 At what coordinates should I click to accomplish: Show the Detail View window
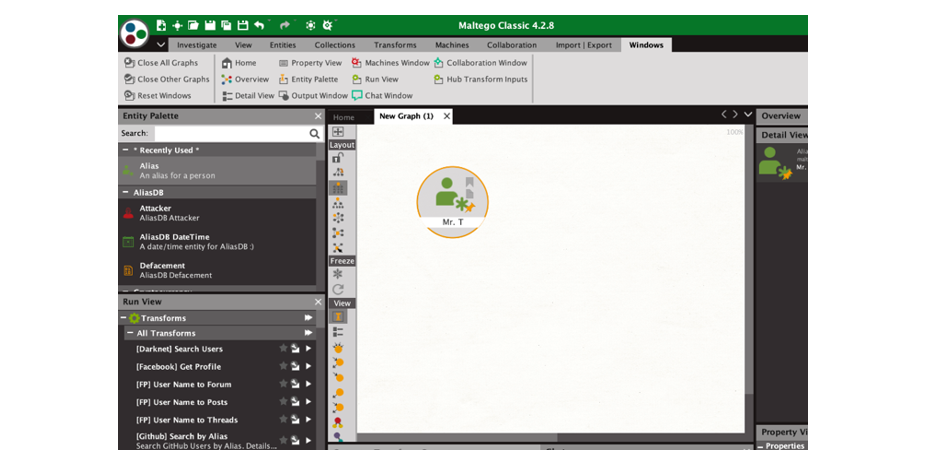click(x=248, y=96)
